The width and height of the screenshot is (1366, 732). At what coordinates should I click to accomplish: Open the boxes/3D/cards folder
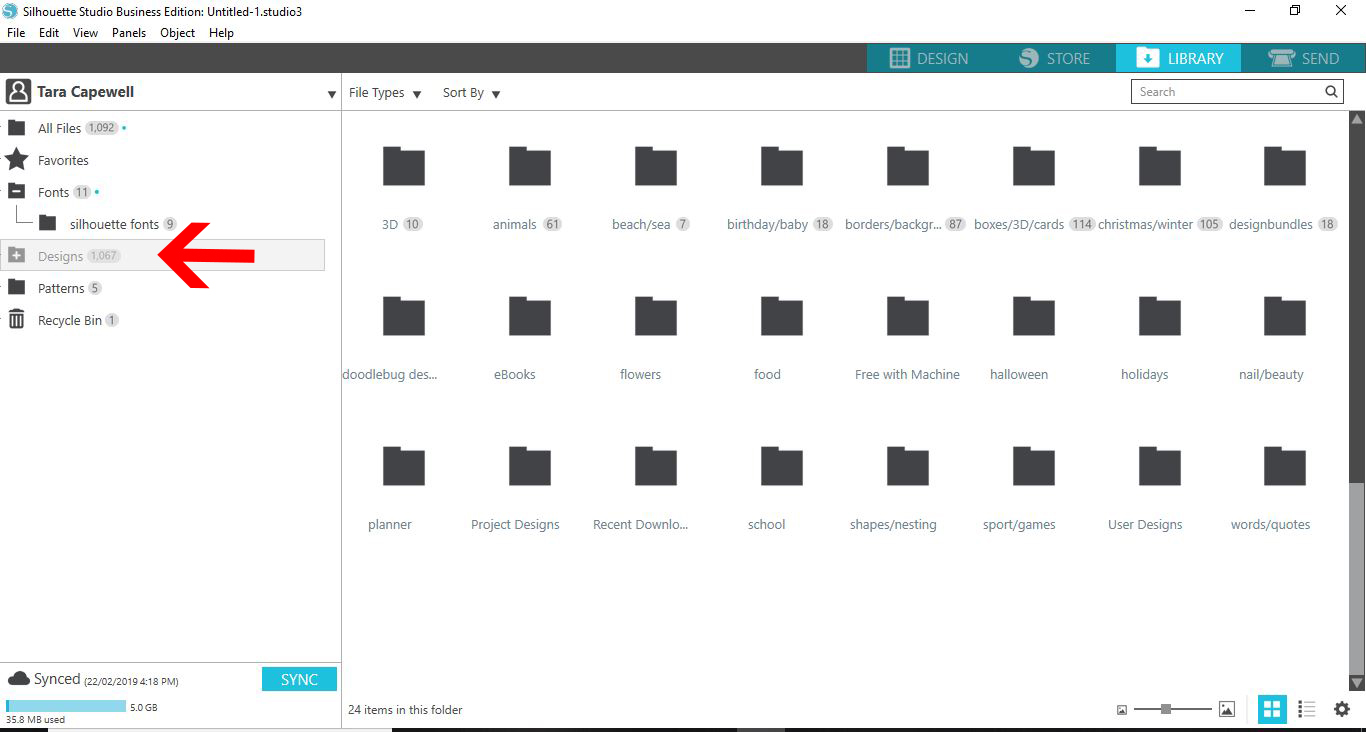pyautogui.click(x=1034, y=166)
